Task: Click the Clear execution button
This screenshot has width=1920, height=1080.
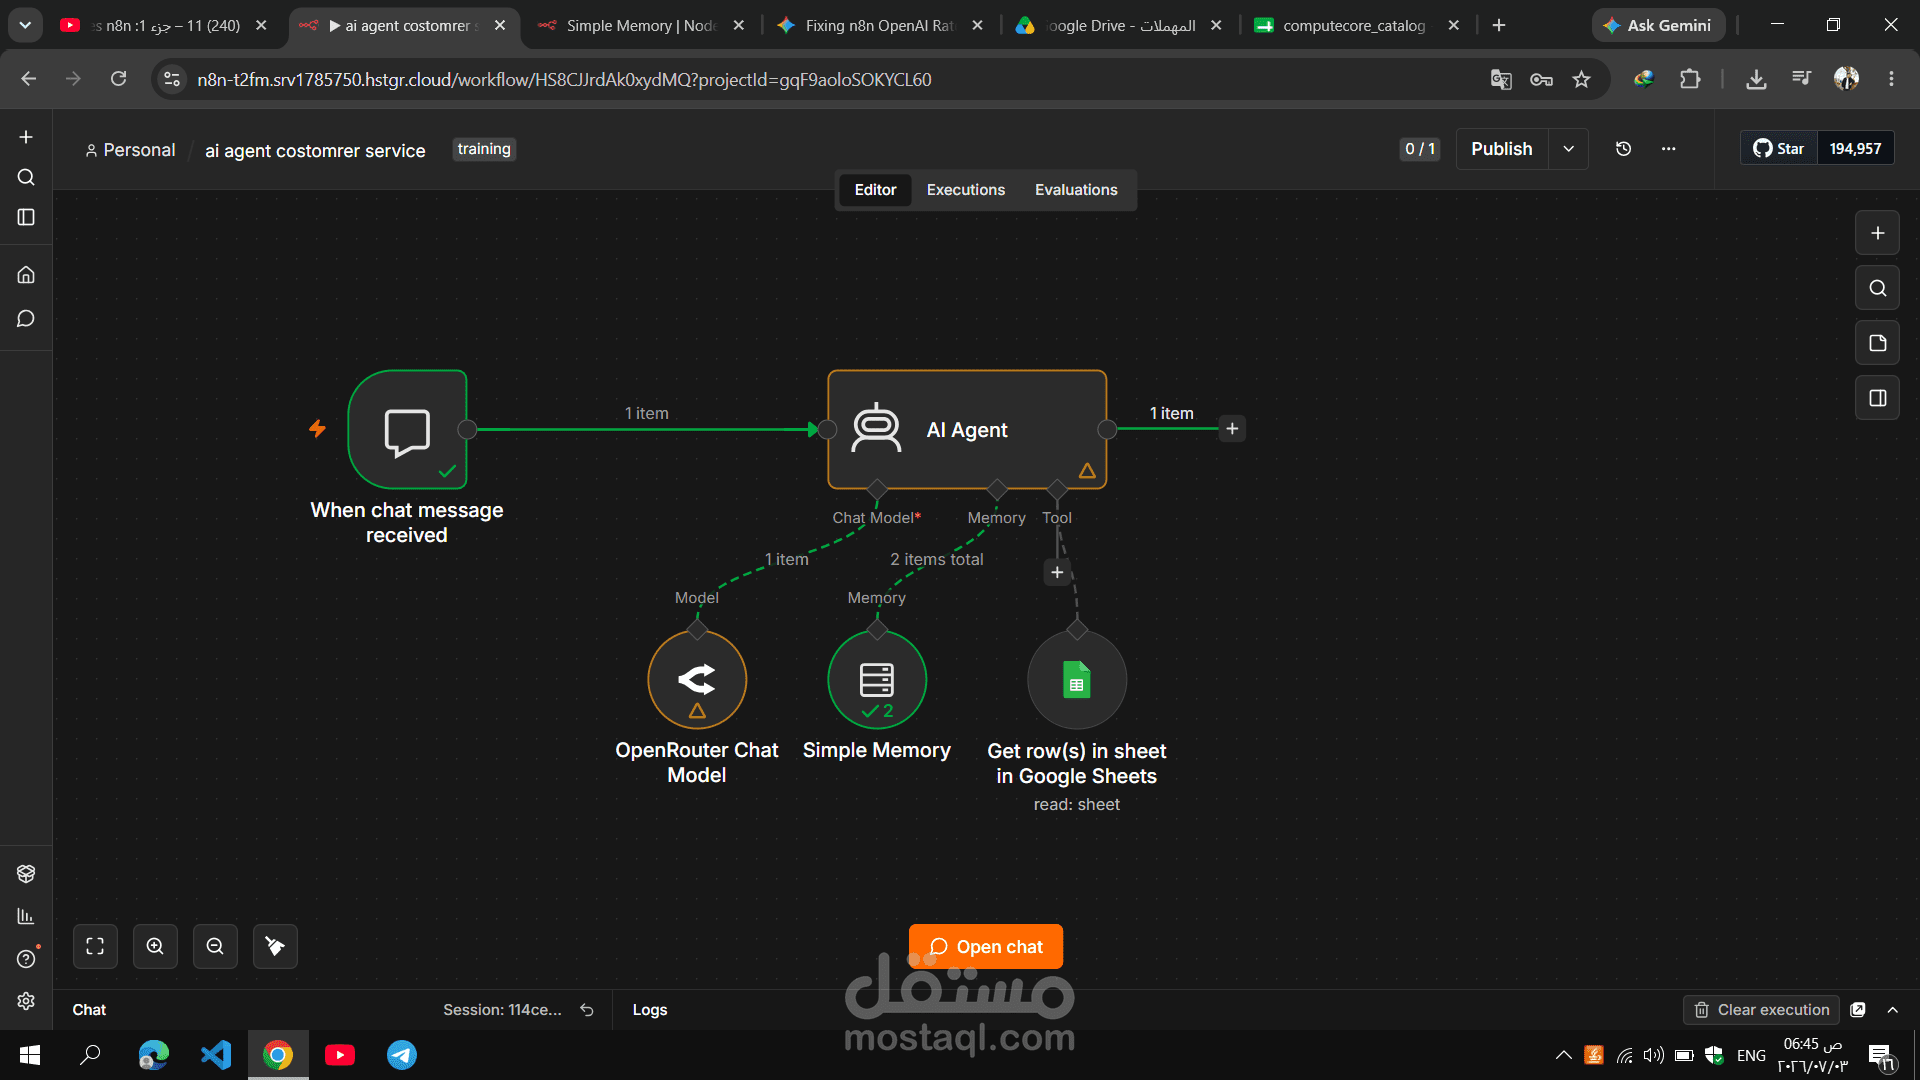Action: tap(1762, 1010)
